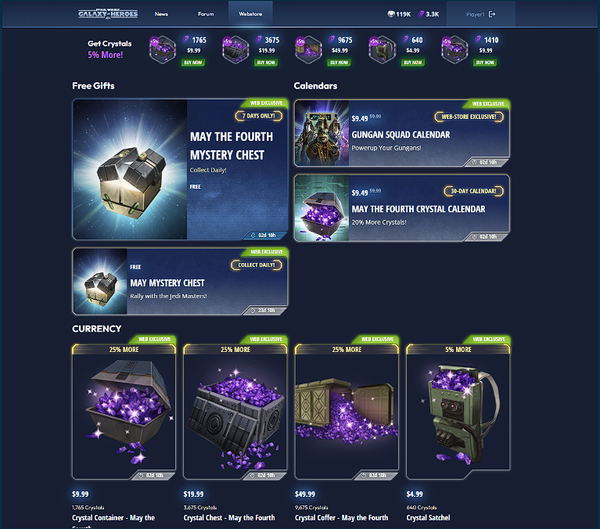The width and height of the screenshot is (600, 529).
Task: Click the 9675 crystals pack icon in top banner
Action: coord(308,50)
